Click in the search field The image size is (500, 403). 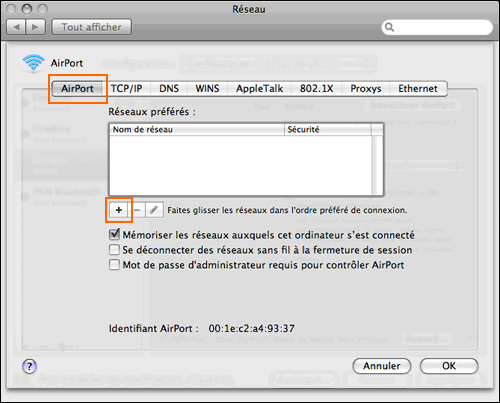coord(437,27)
